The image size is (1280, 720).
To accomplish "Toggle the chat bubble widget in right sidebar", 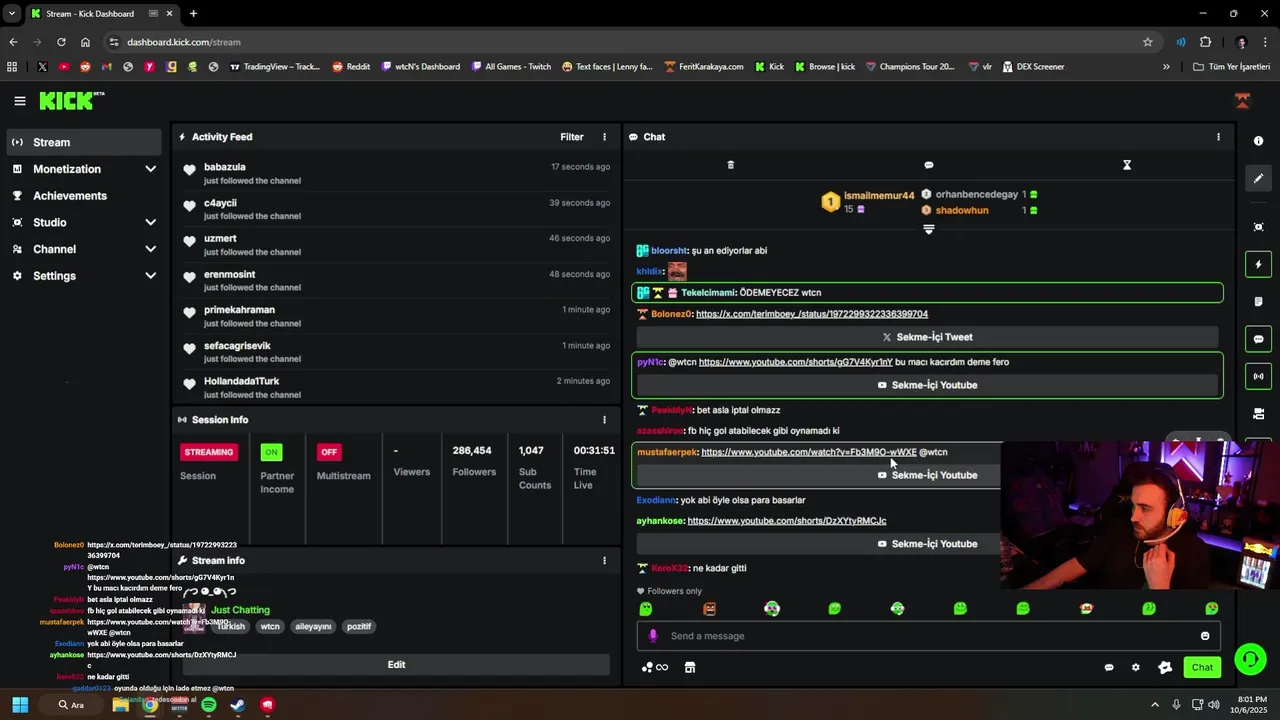I will [1258, 339].
